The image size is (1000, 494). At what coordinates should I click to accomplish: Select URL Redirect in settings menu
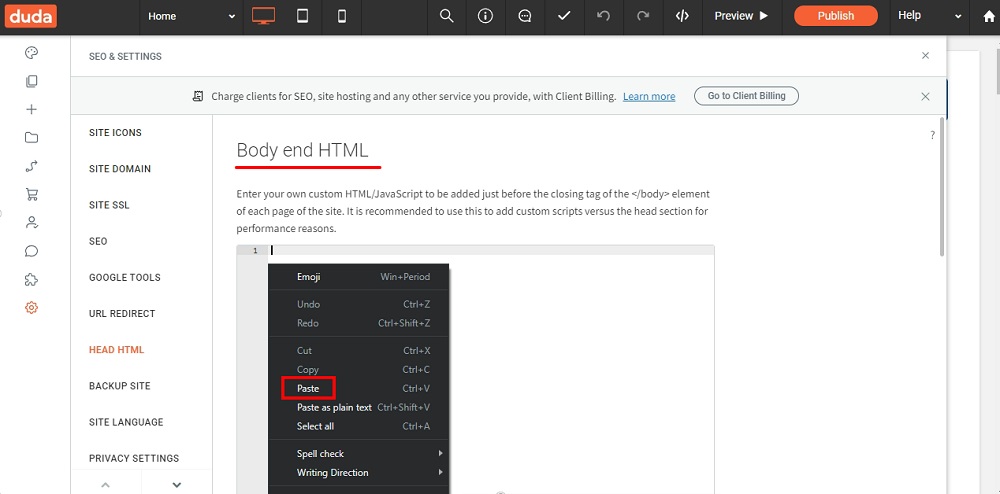pos(122,314)
